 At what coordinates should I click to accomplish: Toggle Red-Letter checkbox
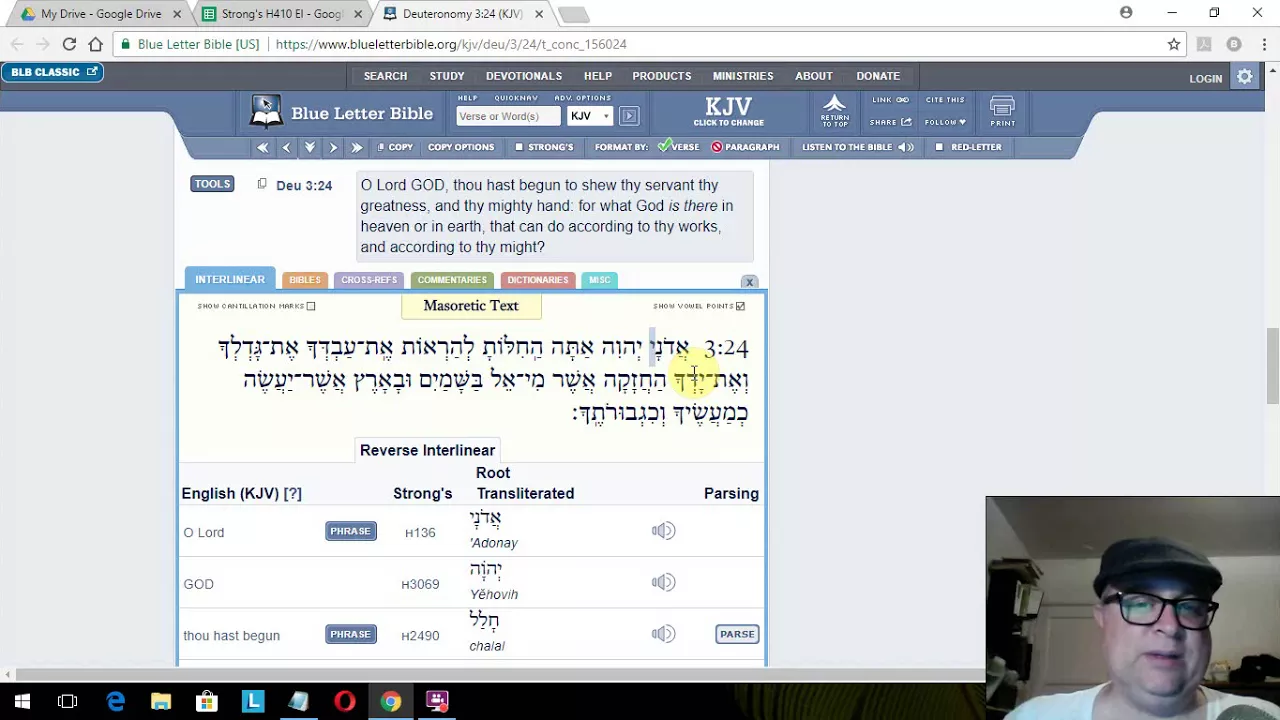pos(938,147)
